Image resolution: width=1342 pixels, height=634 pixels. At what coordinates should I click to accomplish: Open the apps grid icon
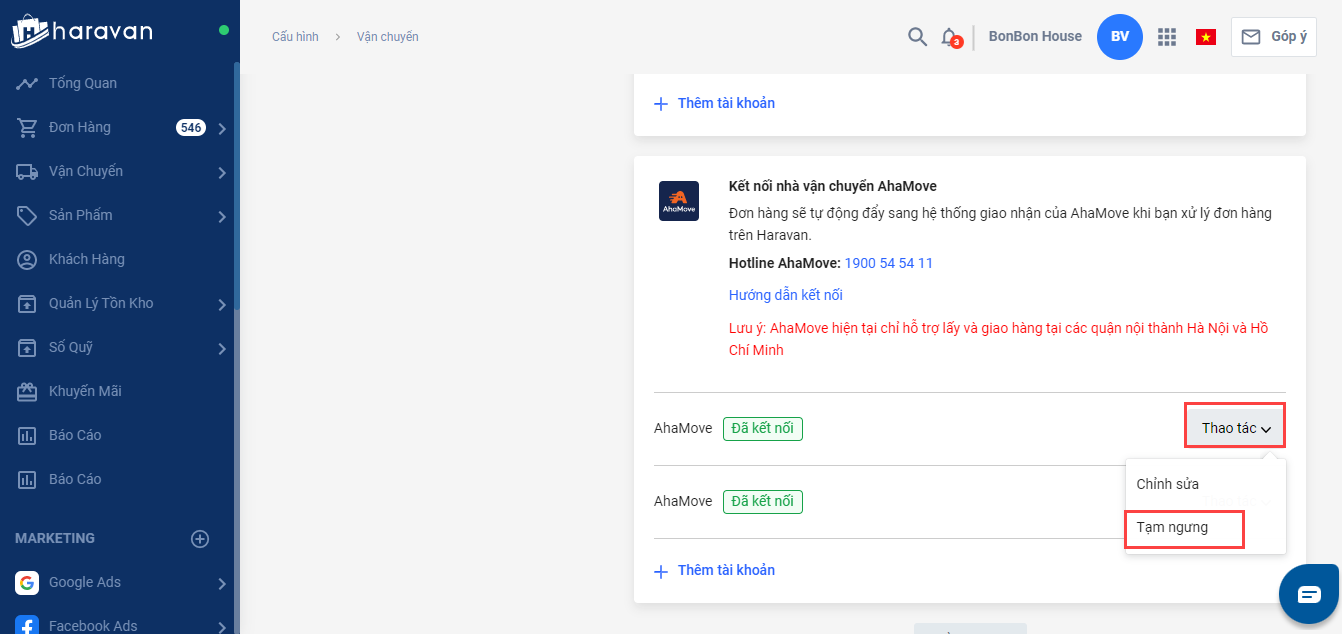click(x=1166, y=37)
